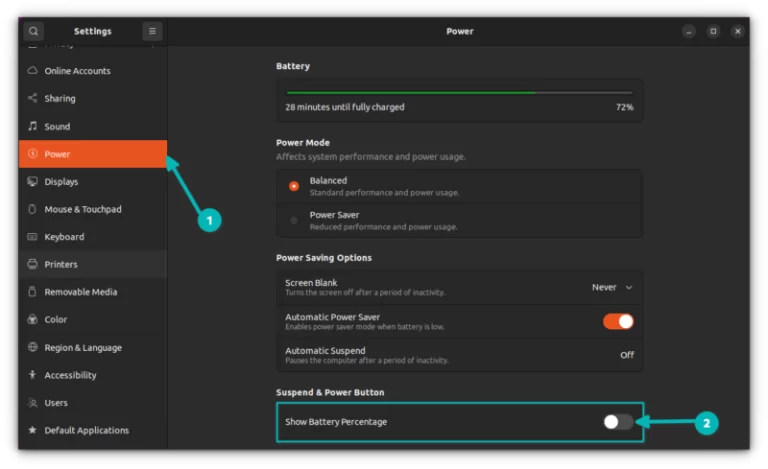Enable the Show Battery Percentage switch
The height and width of the screenshot is (469, 768).
tap(618, 422)
